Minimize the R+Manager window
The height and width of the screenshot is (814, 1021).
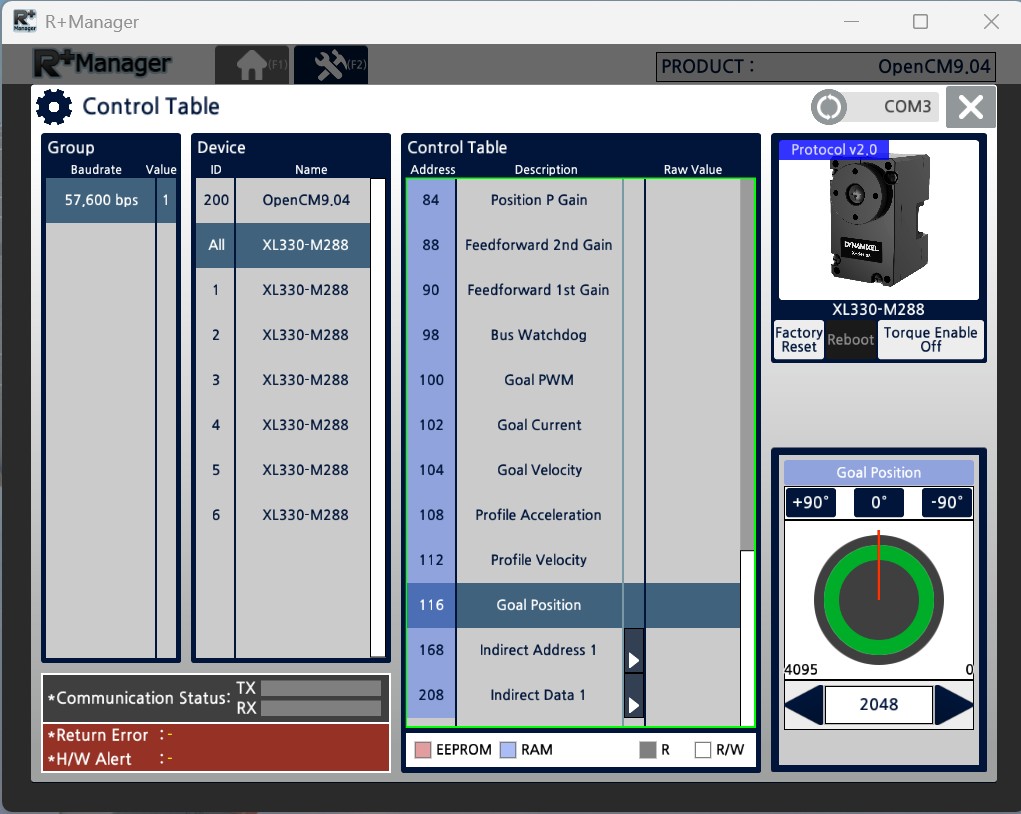[x=852, y=21]
